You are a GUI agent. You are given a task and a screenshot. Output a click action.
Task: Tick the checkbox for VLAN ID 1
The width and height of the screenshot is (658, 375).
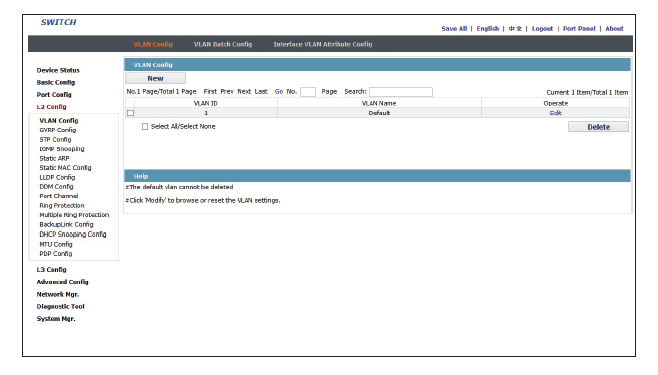[x=131, y=113]
